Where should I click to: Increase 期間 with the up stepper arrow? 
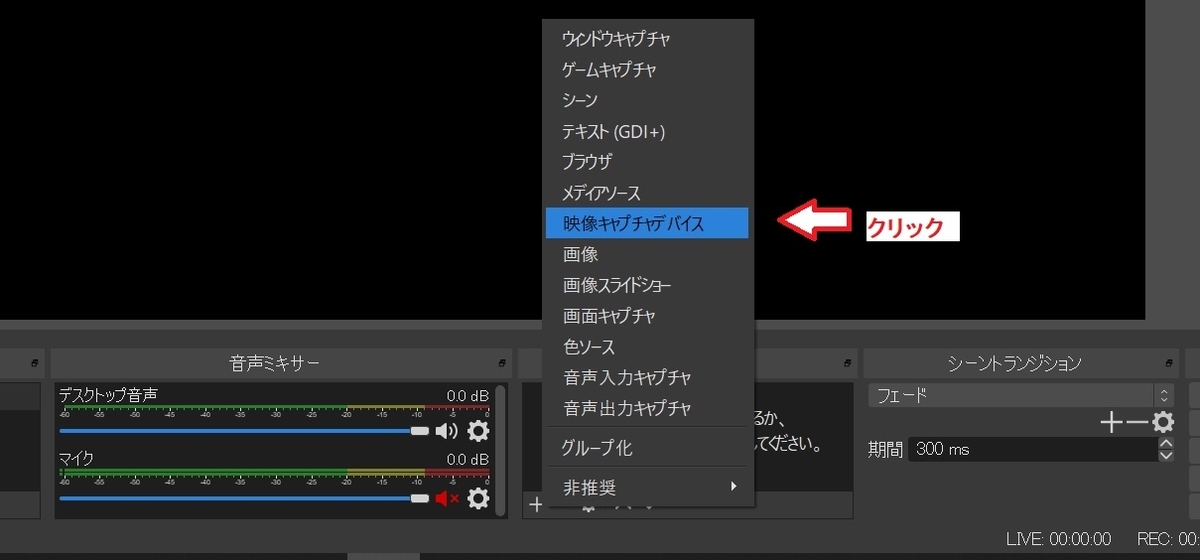click(x=1166, y=444)
